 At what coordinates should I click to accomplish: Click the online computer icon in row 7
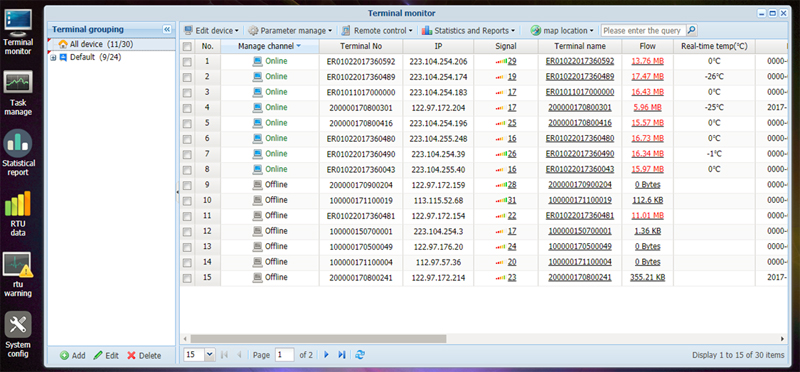click(x=258, y=154)
